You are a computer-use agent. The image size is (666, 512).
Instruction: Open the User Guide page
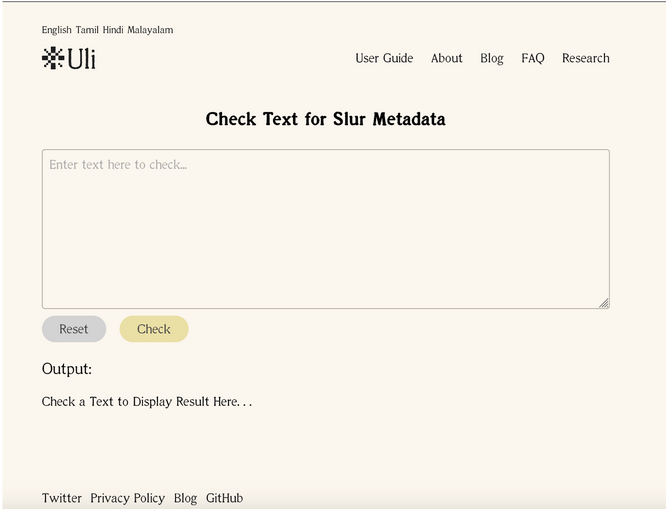point(384,58)
